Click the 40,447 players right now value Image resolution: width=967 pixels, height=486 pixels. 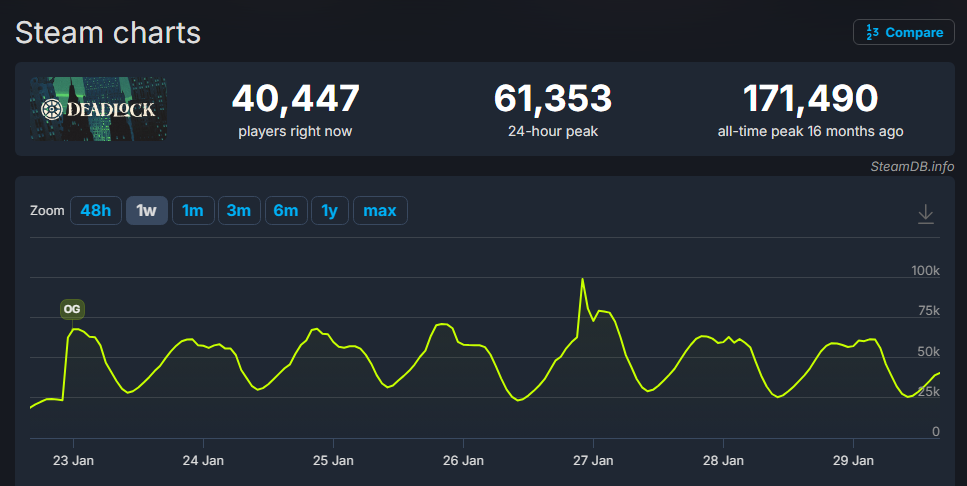pyautogui.click(x=295, y=99)
